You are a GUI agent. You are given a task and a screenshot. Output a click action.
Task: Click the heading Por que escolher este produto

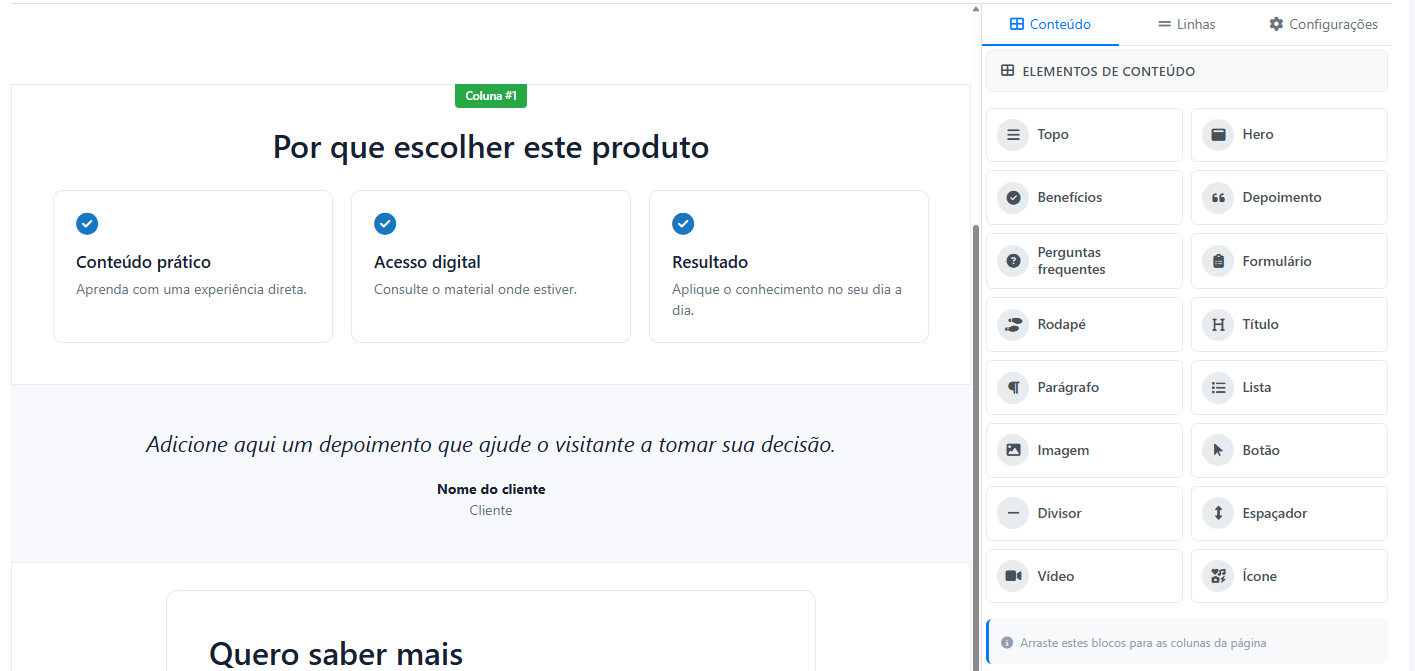coord(491,147)
